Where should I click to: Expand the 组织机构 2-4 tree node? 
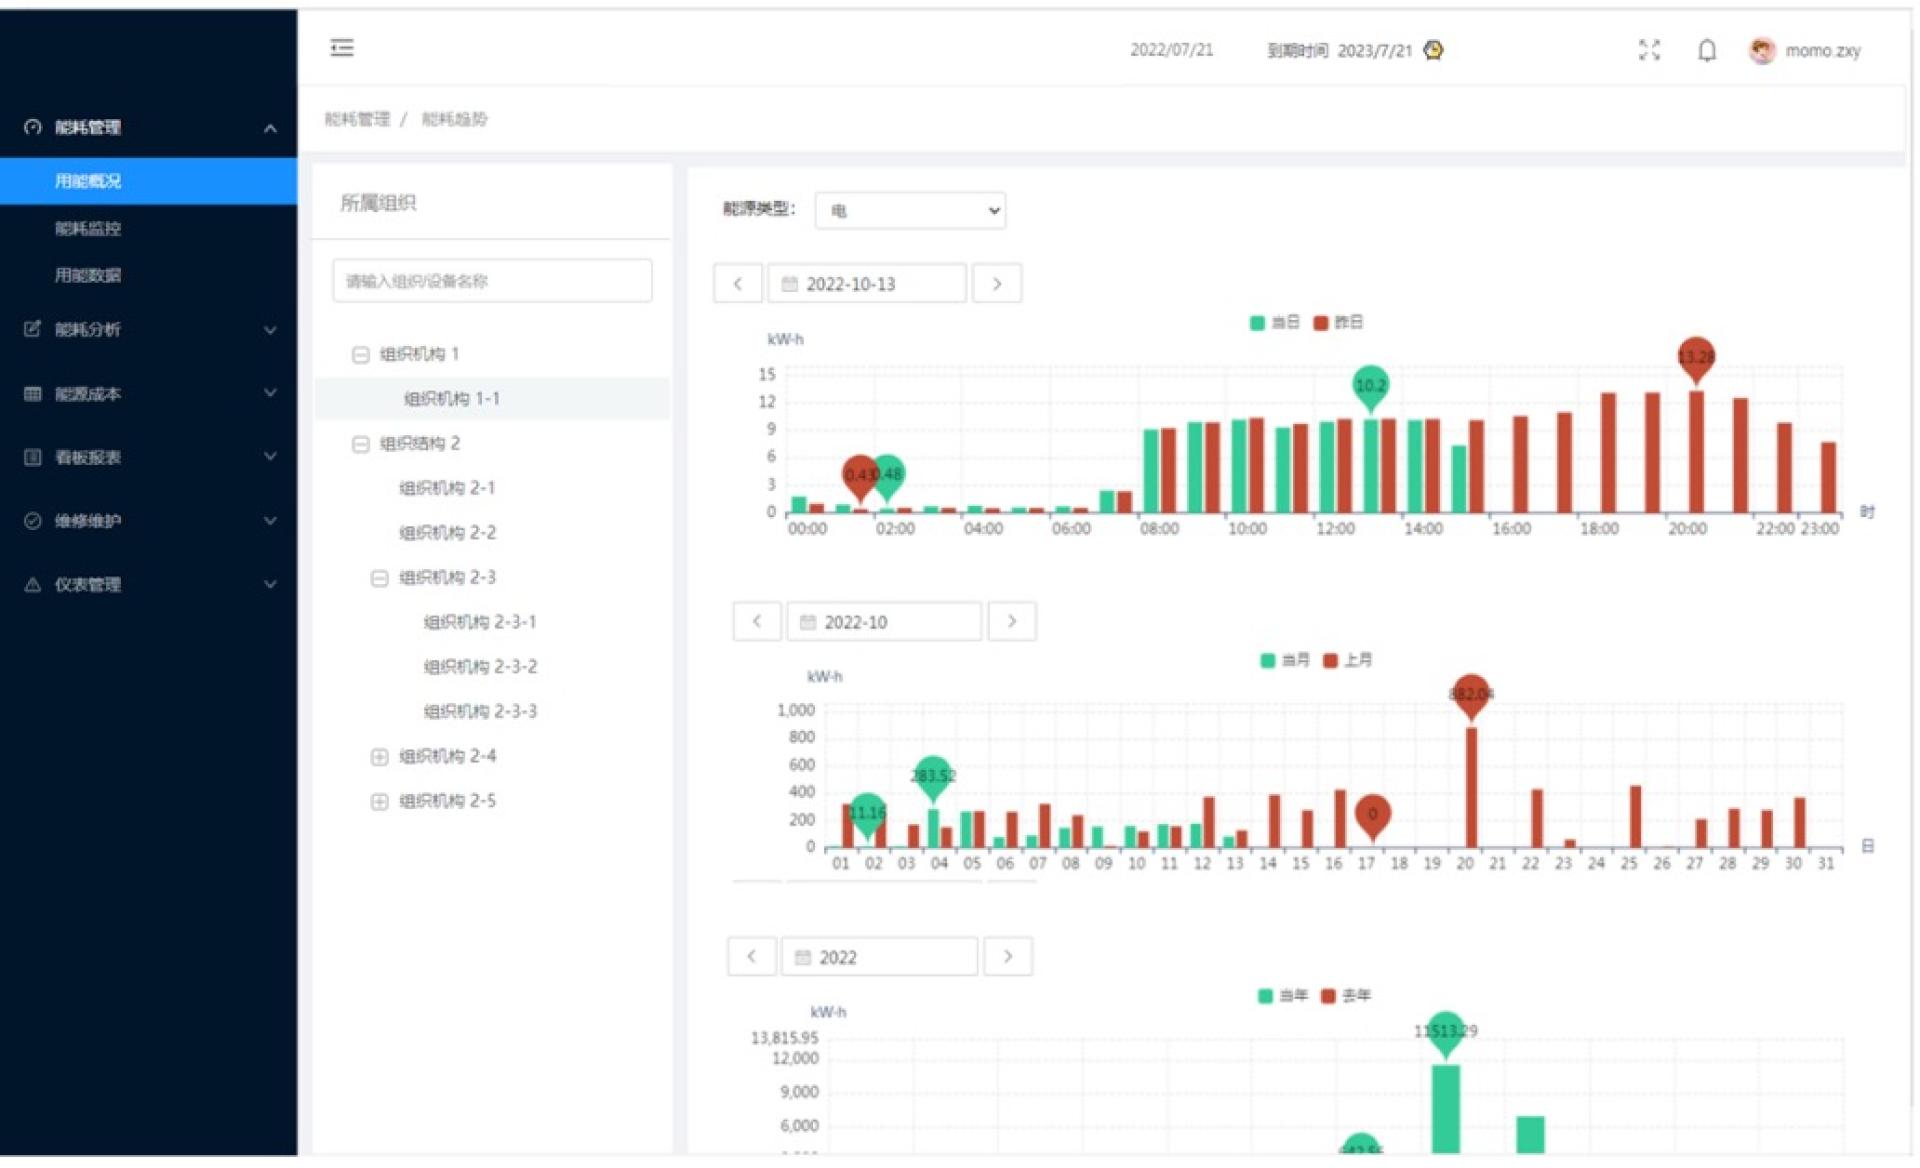coord(379,757)
